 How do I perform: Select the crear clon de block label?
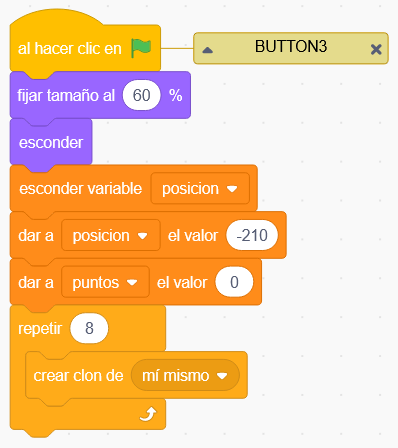point(78,376)
